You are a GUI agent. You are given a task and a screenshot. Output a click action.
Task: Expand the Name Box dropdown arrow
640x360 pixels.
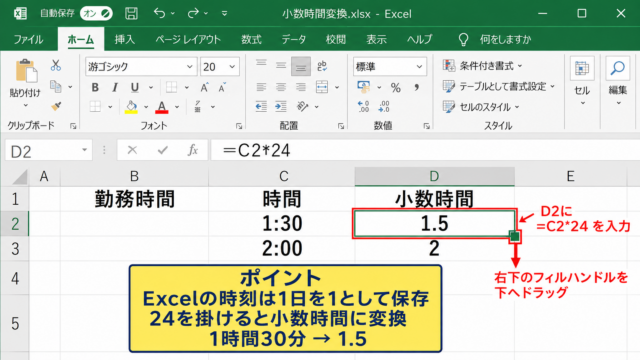point(84,150)
